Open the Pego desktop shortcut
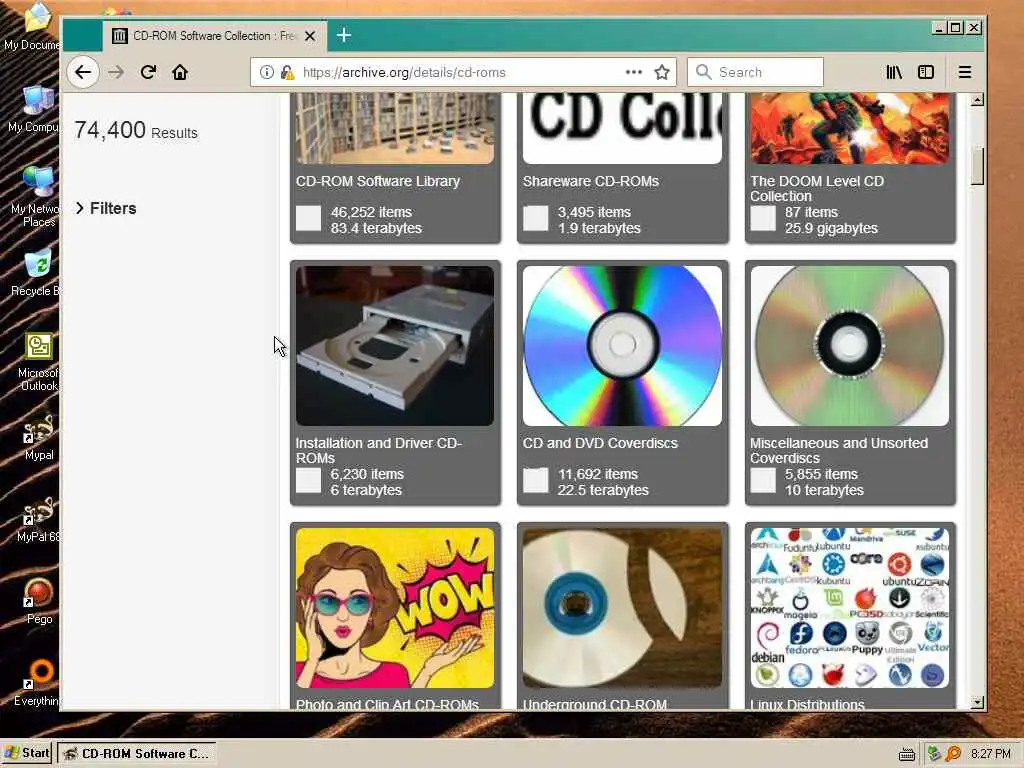 (x=39, y=602)
